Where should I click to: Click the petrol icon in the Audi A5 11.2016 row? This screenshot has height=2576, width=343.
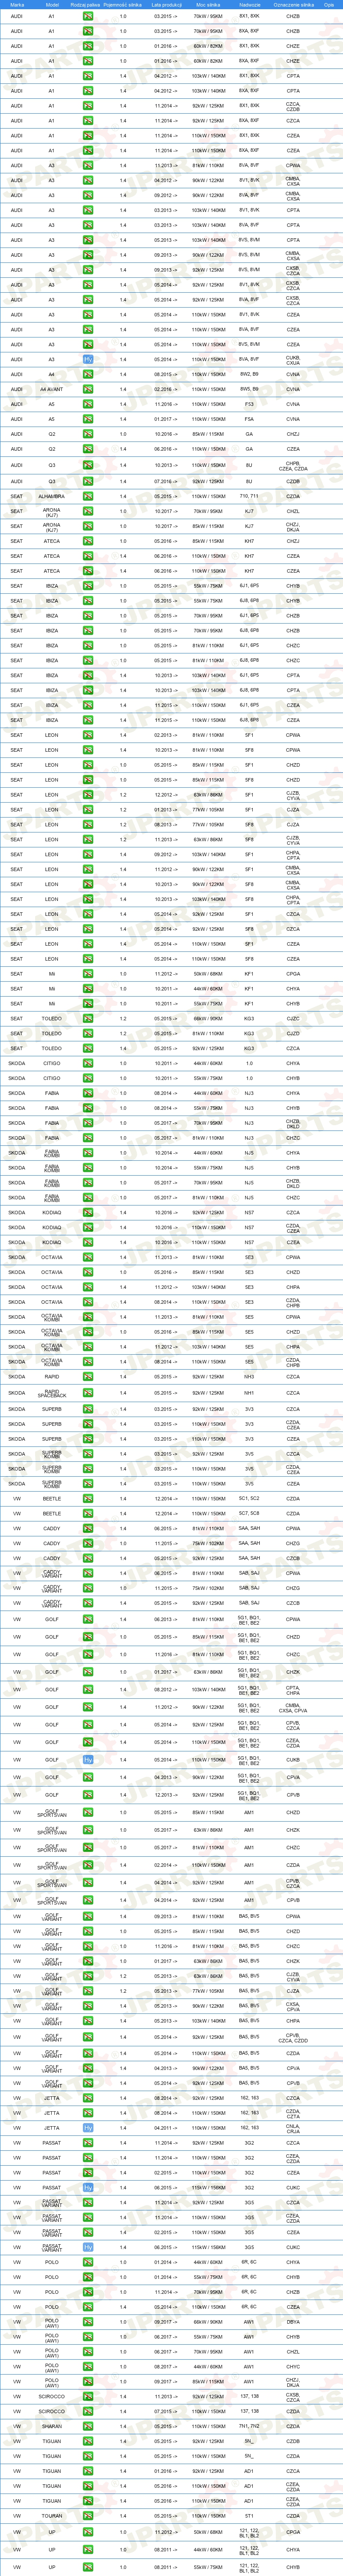(x=88, y=404)
